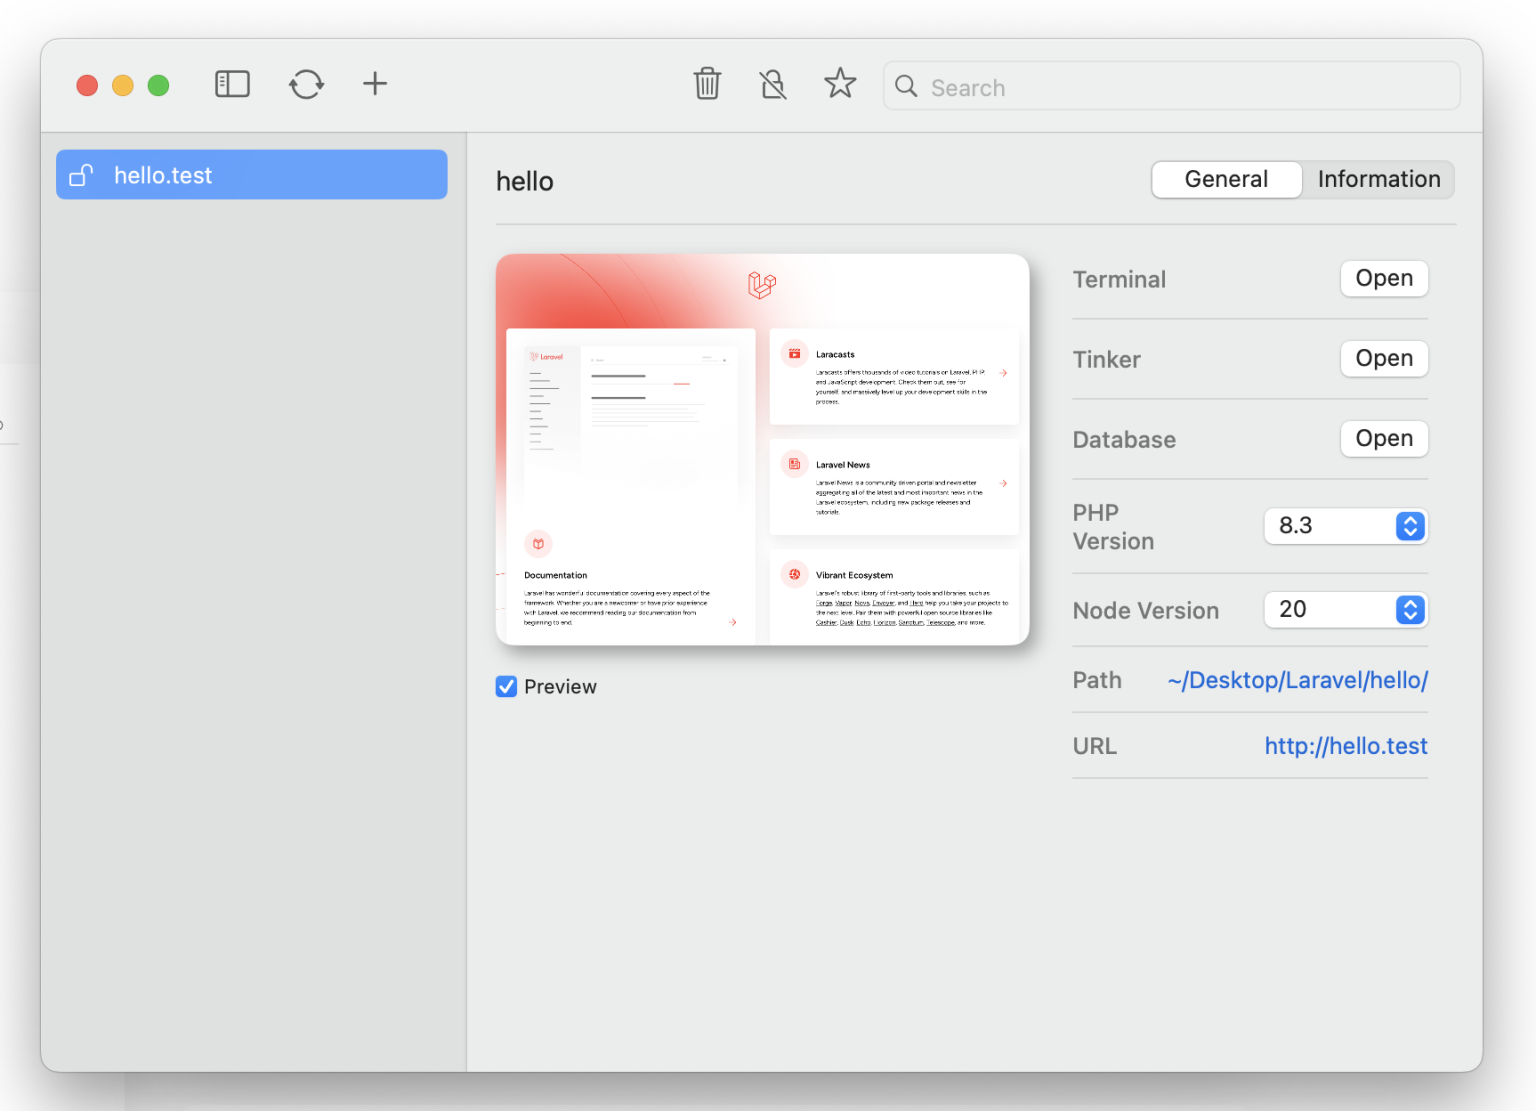The width and height of the screenshot is (1536, 1111).
Task: Click the unlocked padlock beside hello.test
Action: click(x=81, y=176)
